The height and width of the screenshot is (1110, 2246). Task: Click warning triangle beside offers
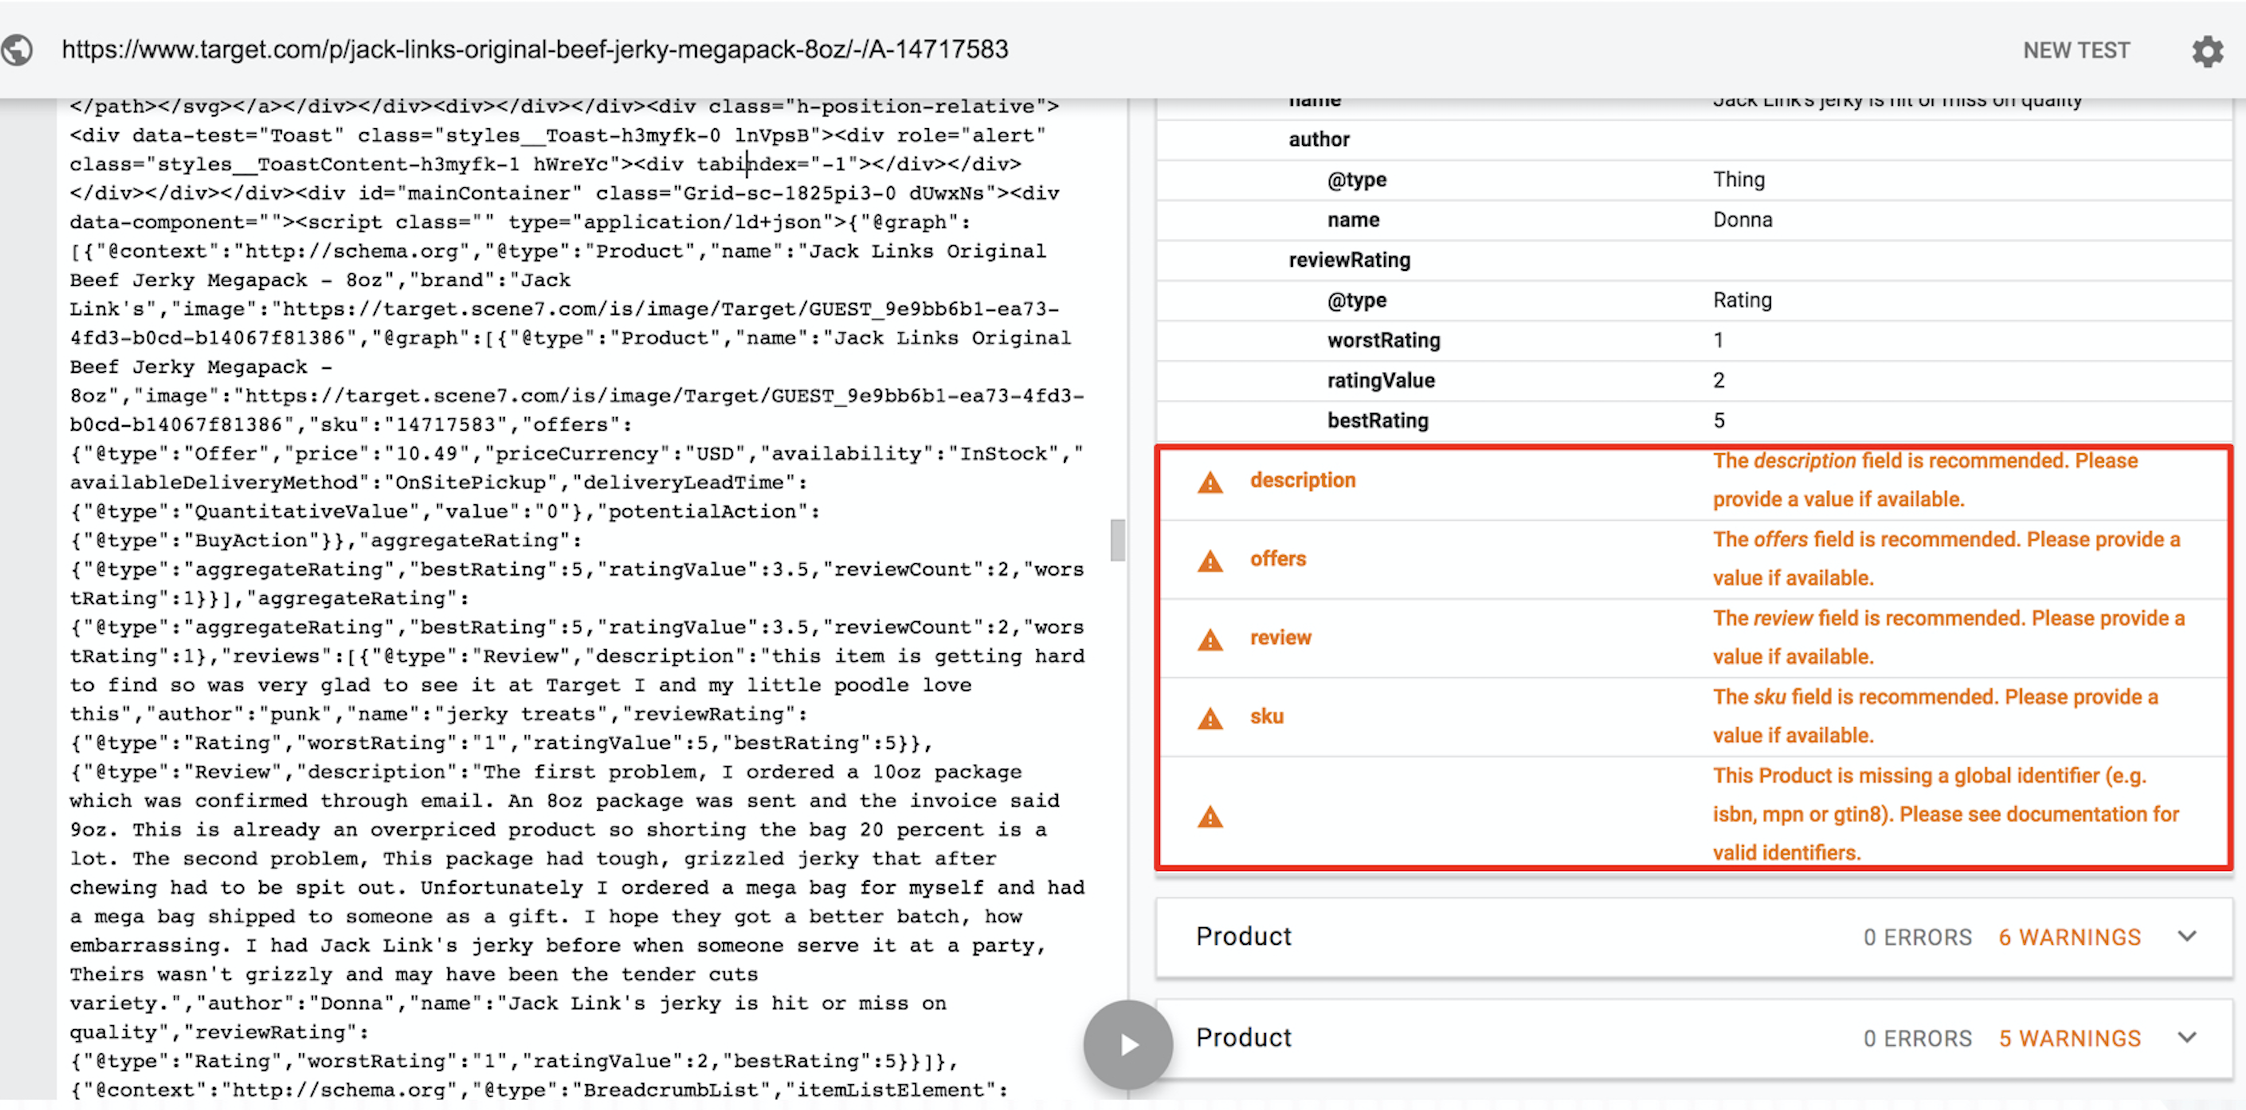point(1210,561)
